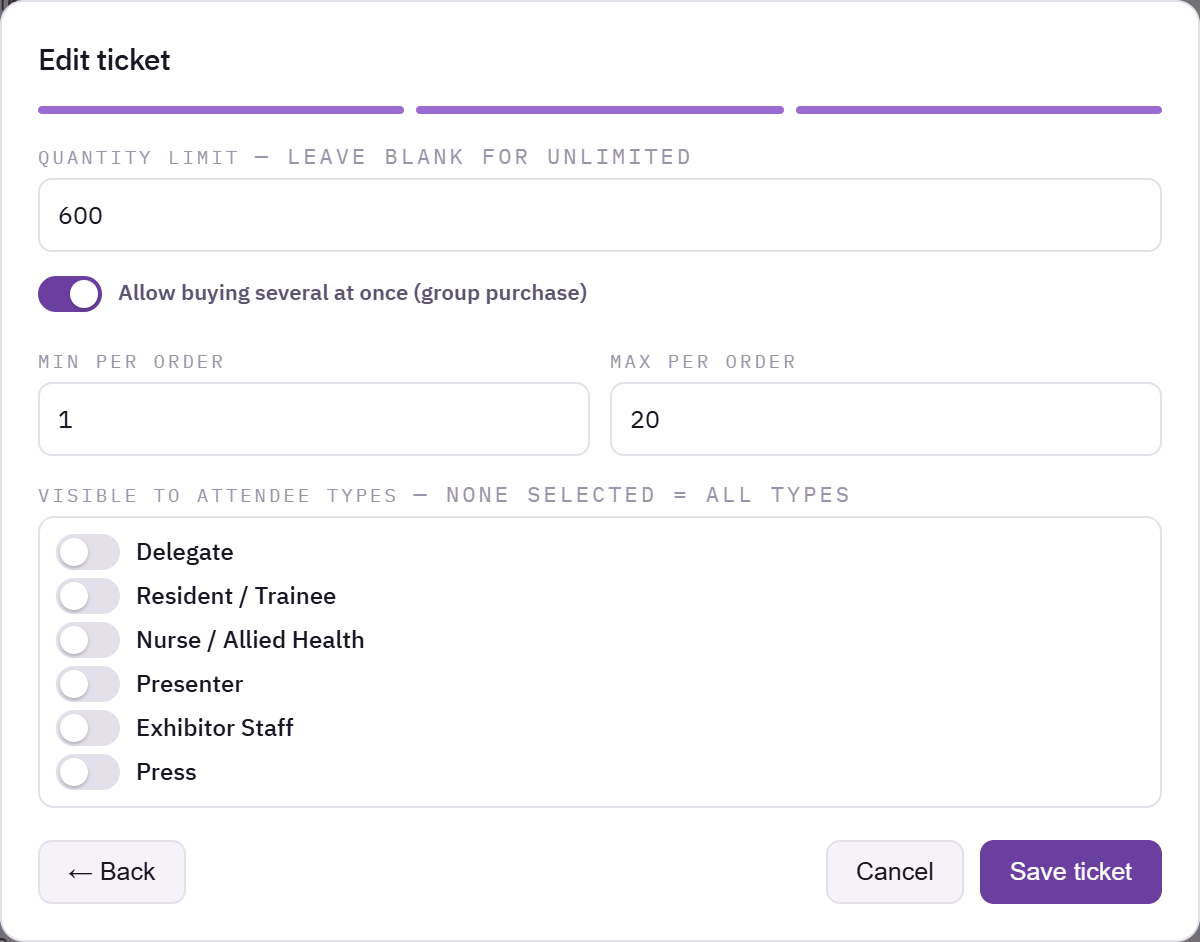Jump to the second step progress bar

coord(600,110)
